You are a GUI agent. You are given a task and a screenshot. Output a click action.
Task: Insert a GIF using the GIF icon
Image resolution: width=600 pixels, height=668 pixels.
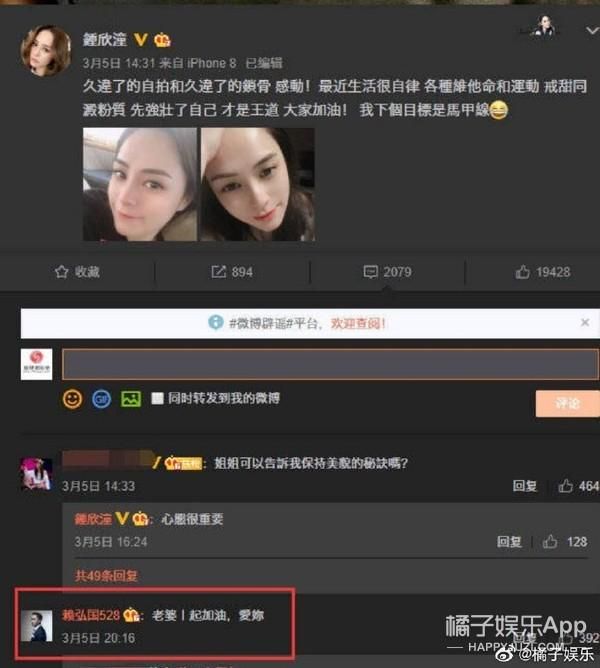tap(101, 399)
